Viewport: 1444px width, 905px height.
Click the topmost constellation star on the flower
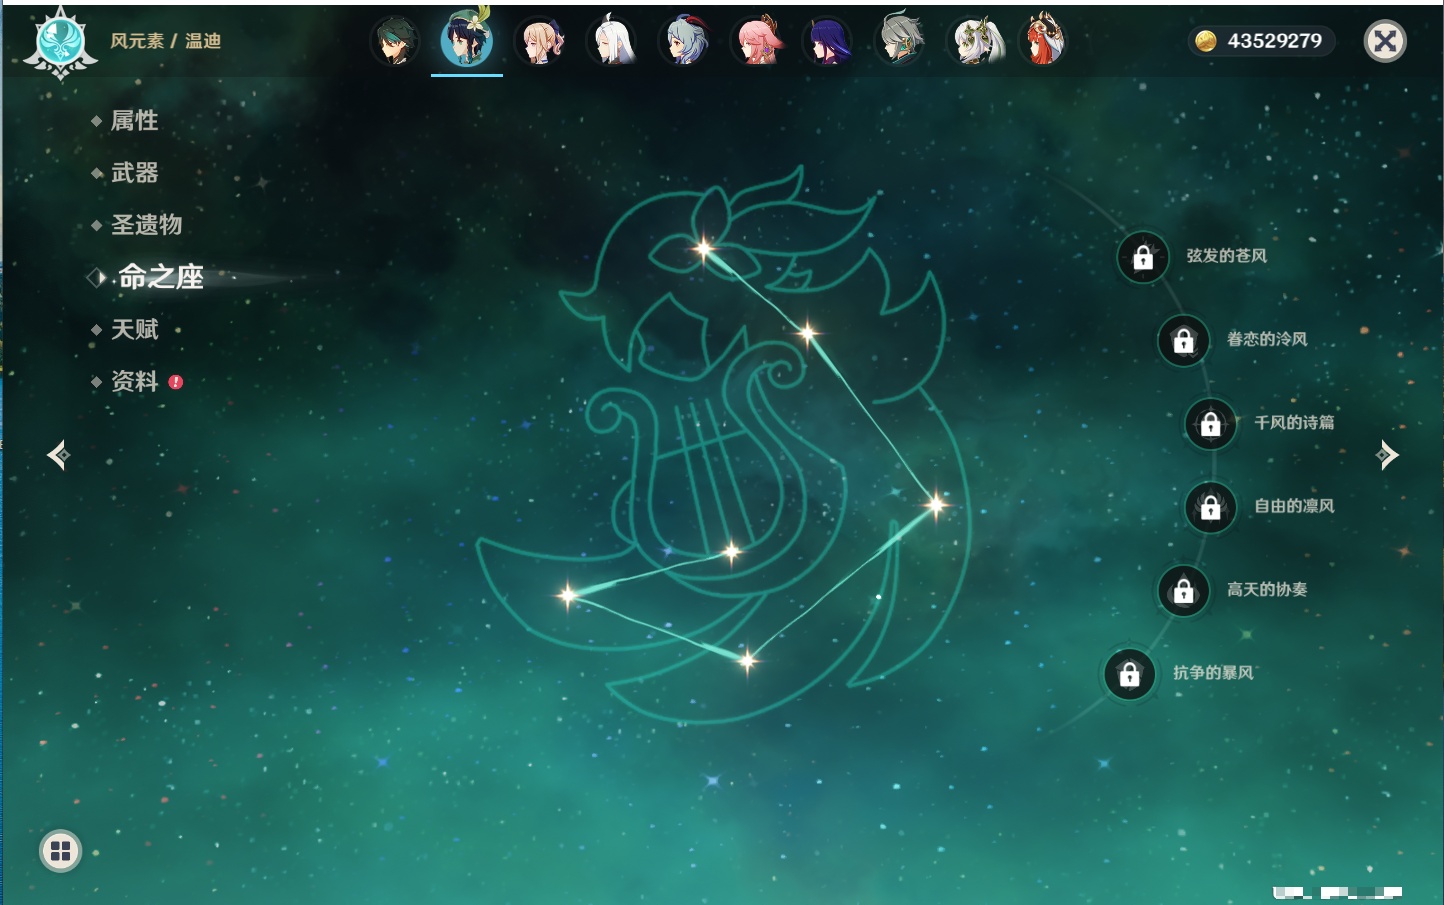704,248
